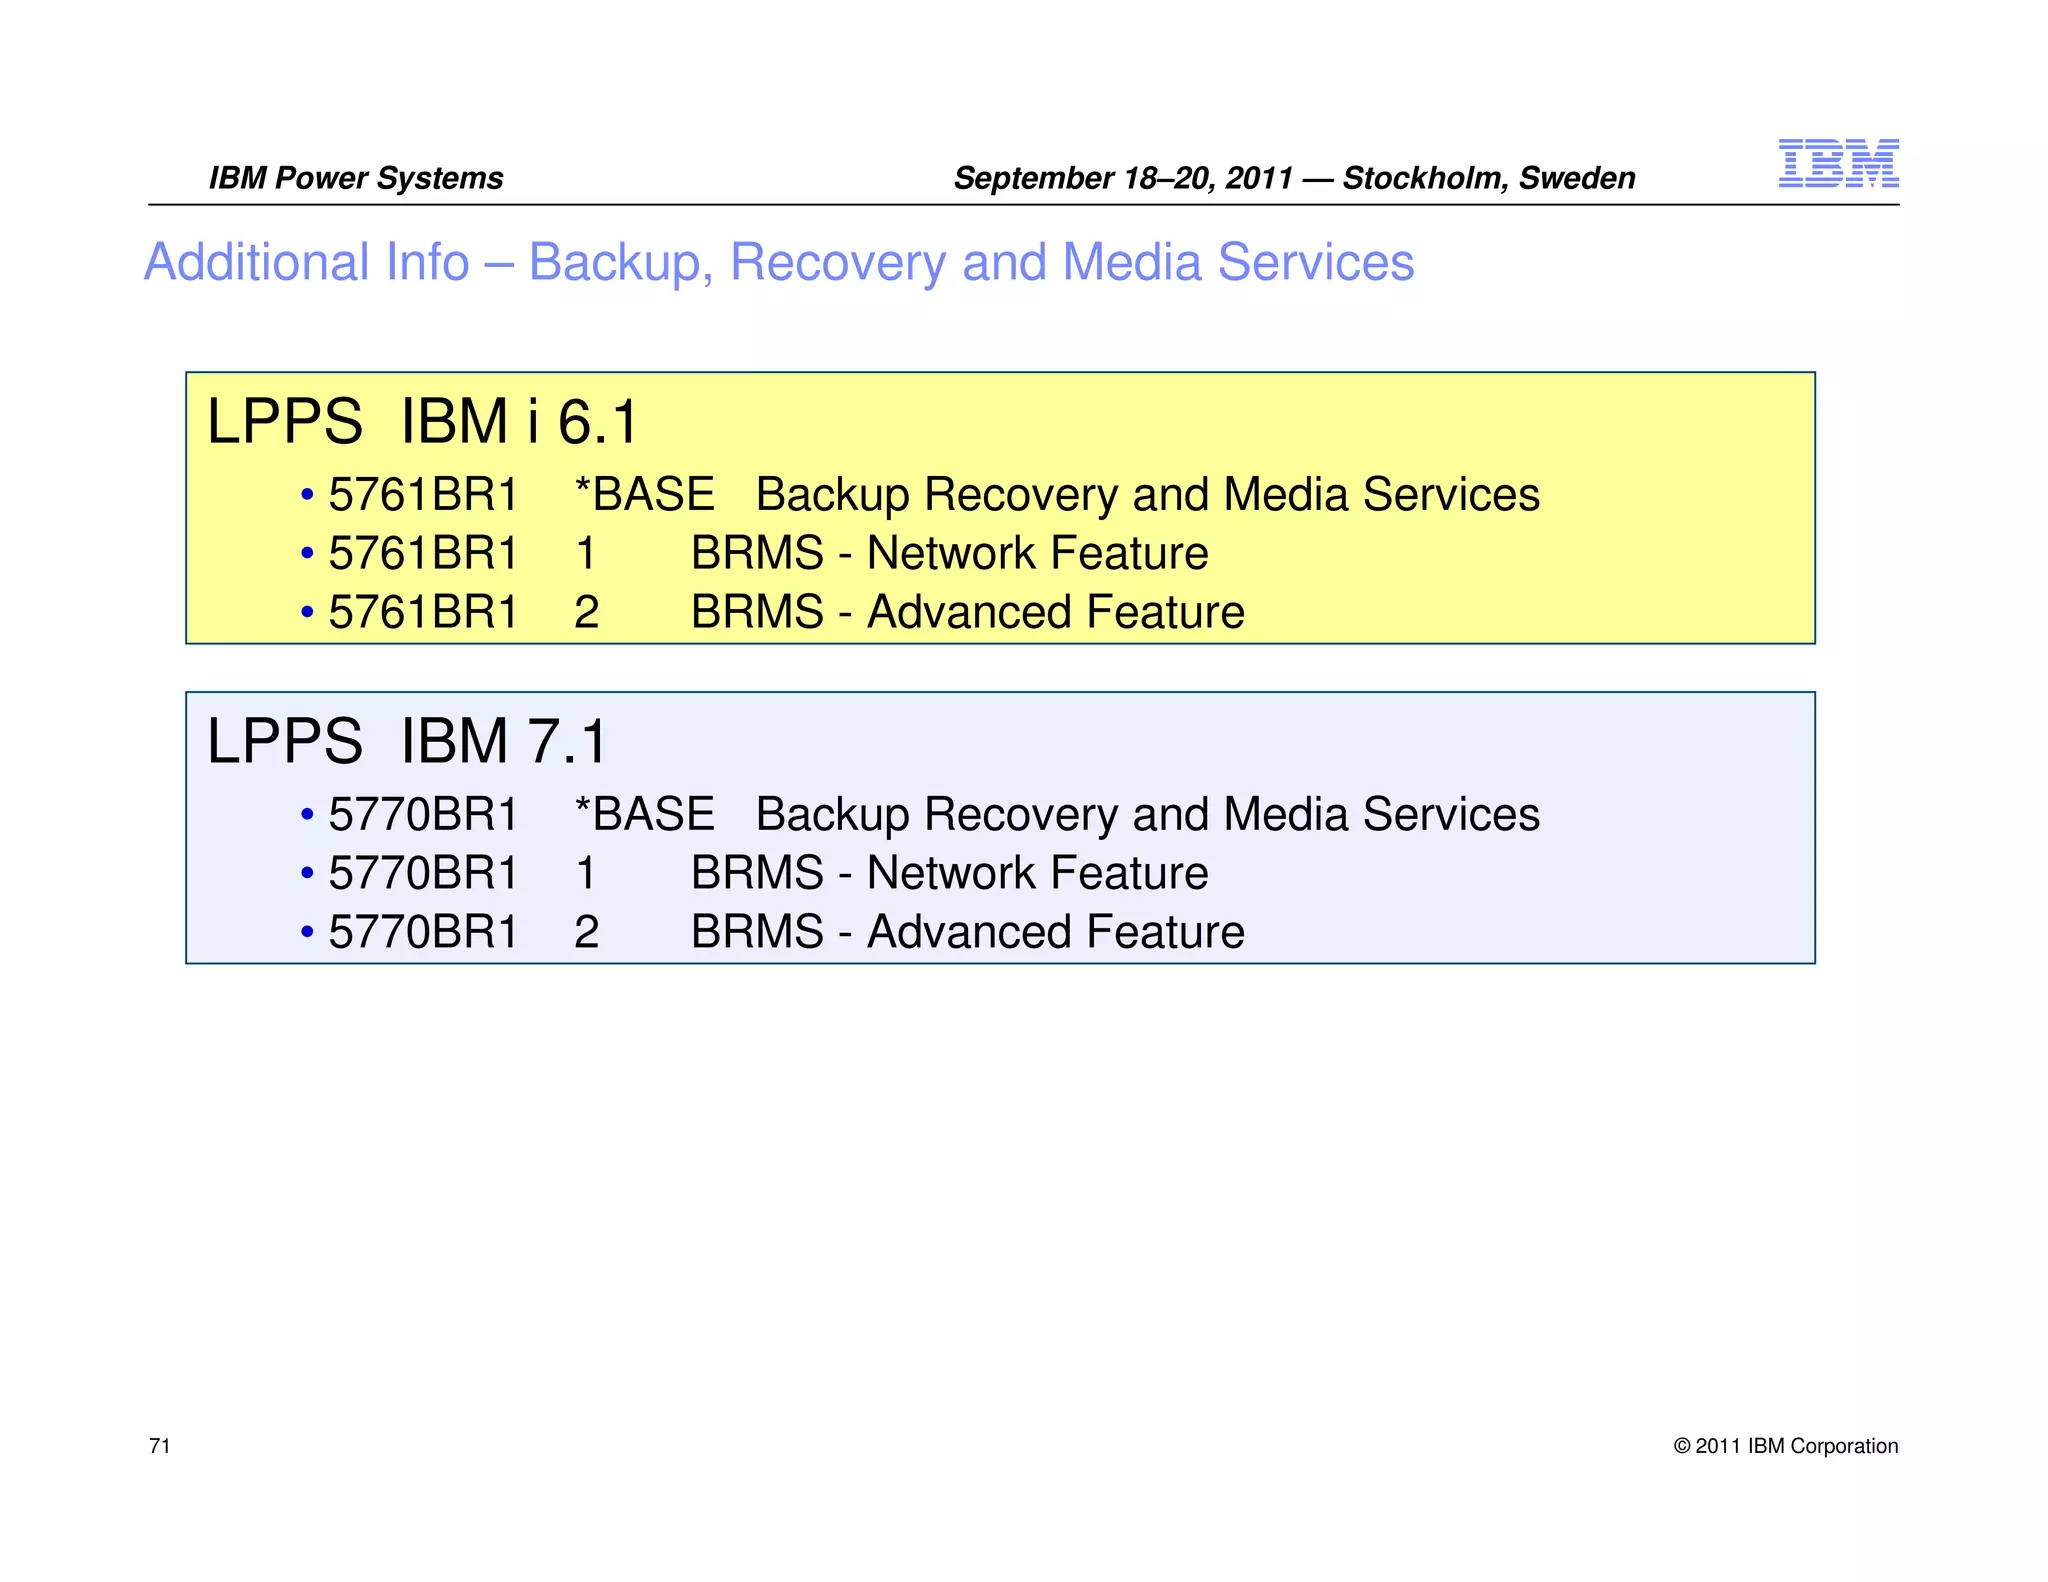2048x1582 pixels.
Task: Select '5770BR1 *BASE Backup Recovery and Media Services' line
Action: point(920,815)
